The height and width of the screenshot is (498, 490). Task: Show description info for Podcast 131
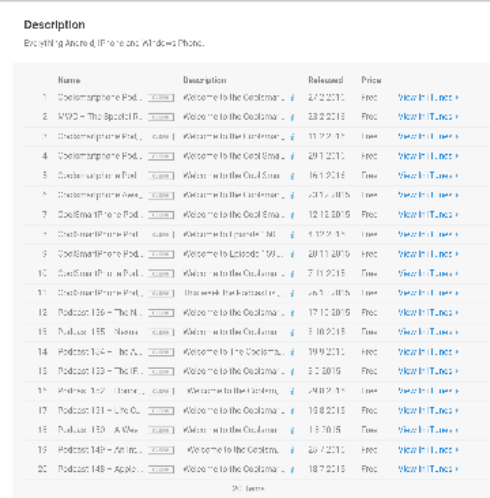292,411
